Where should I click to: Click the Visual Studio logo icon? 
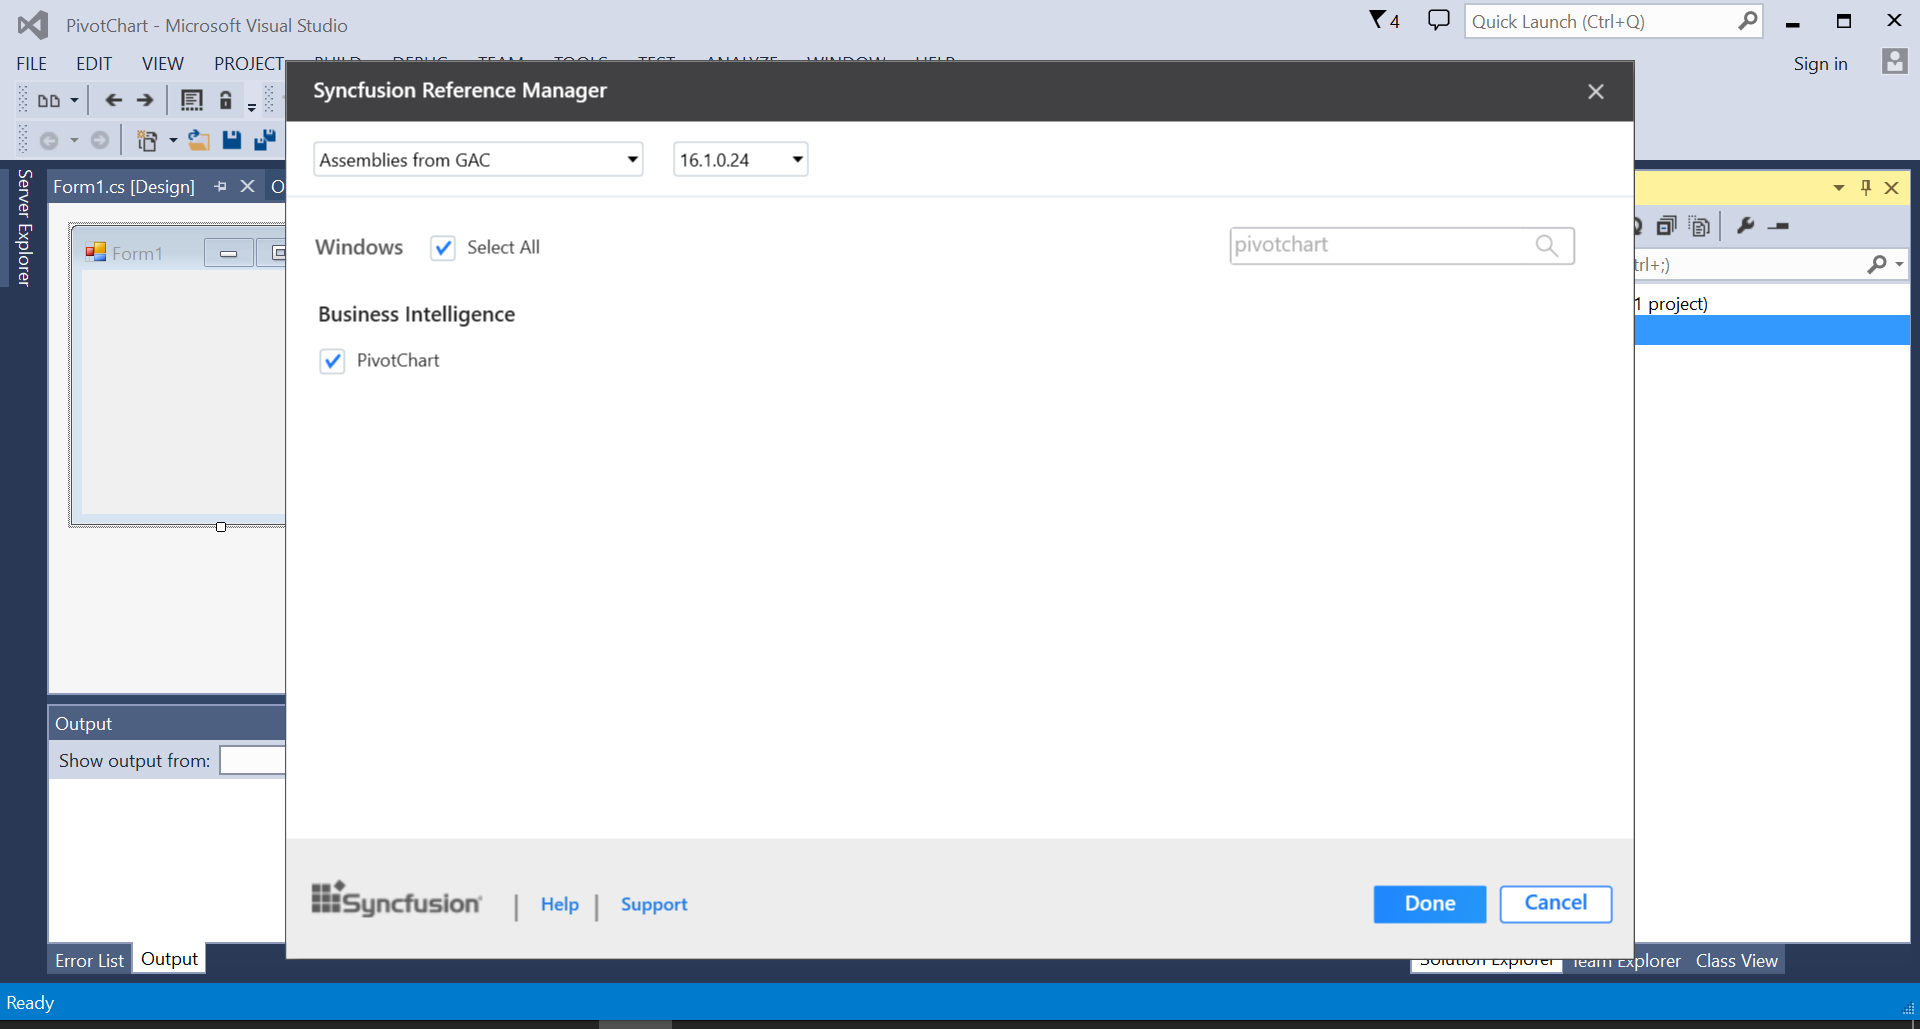coord(33,25)
